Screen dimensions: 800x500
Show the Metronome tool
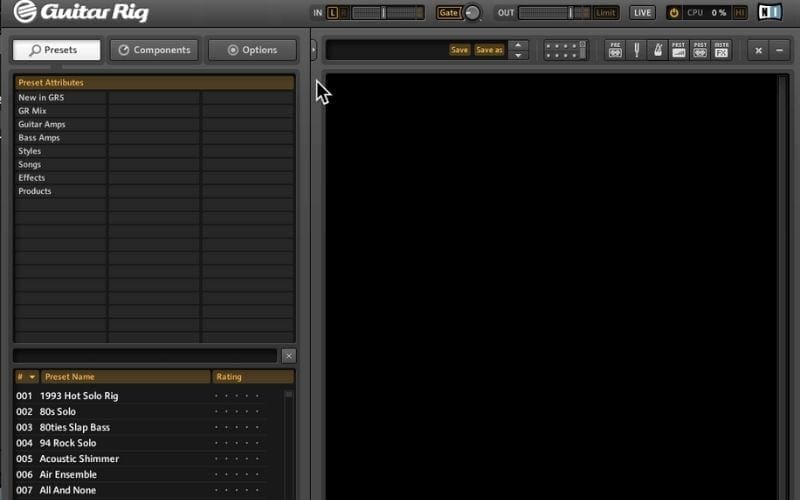(658, 50)
